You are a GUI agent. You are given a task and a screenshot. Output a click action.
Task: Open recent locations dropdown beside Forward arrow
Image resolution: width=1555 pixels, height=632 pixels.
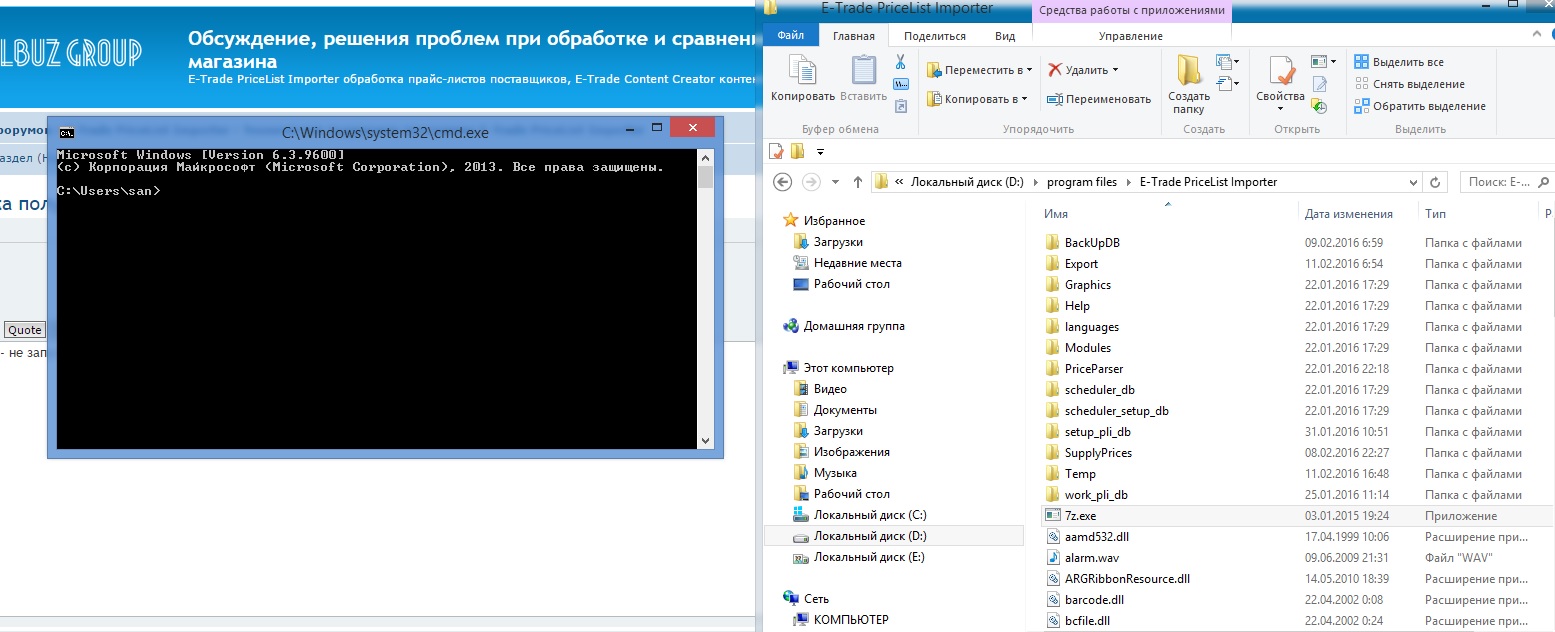coord(834,182)
